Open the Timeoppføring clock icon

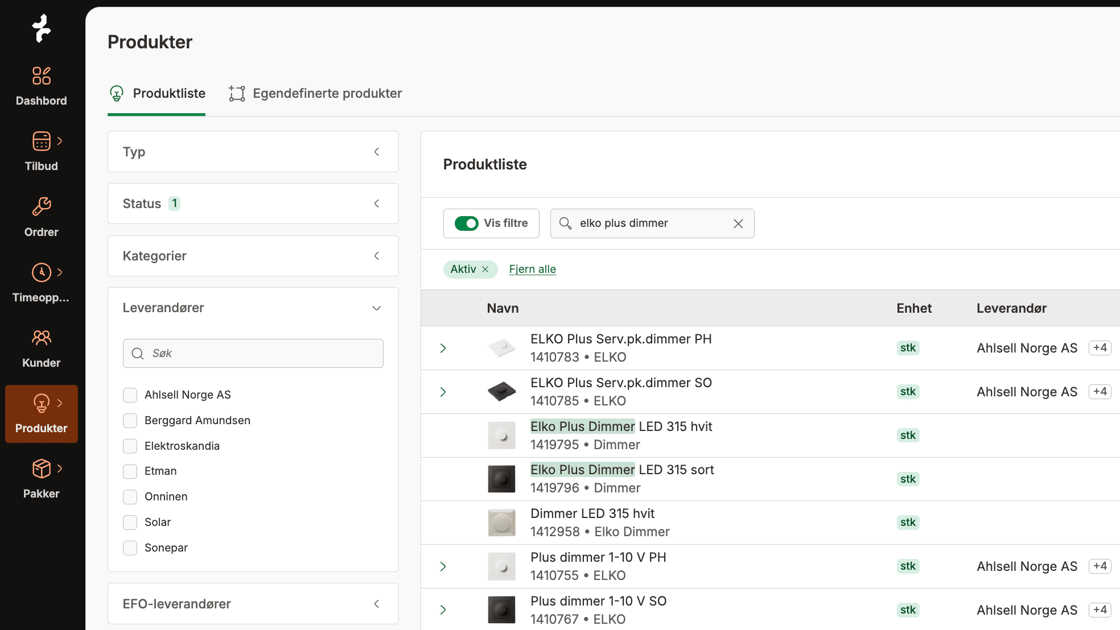[x=41, y=272]
